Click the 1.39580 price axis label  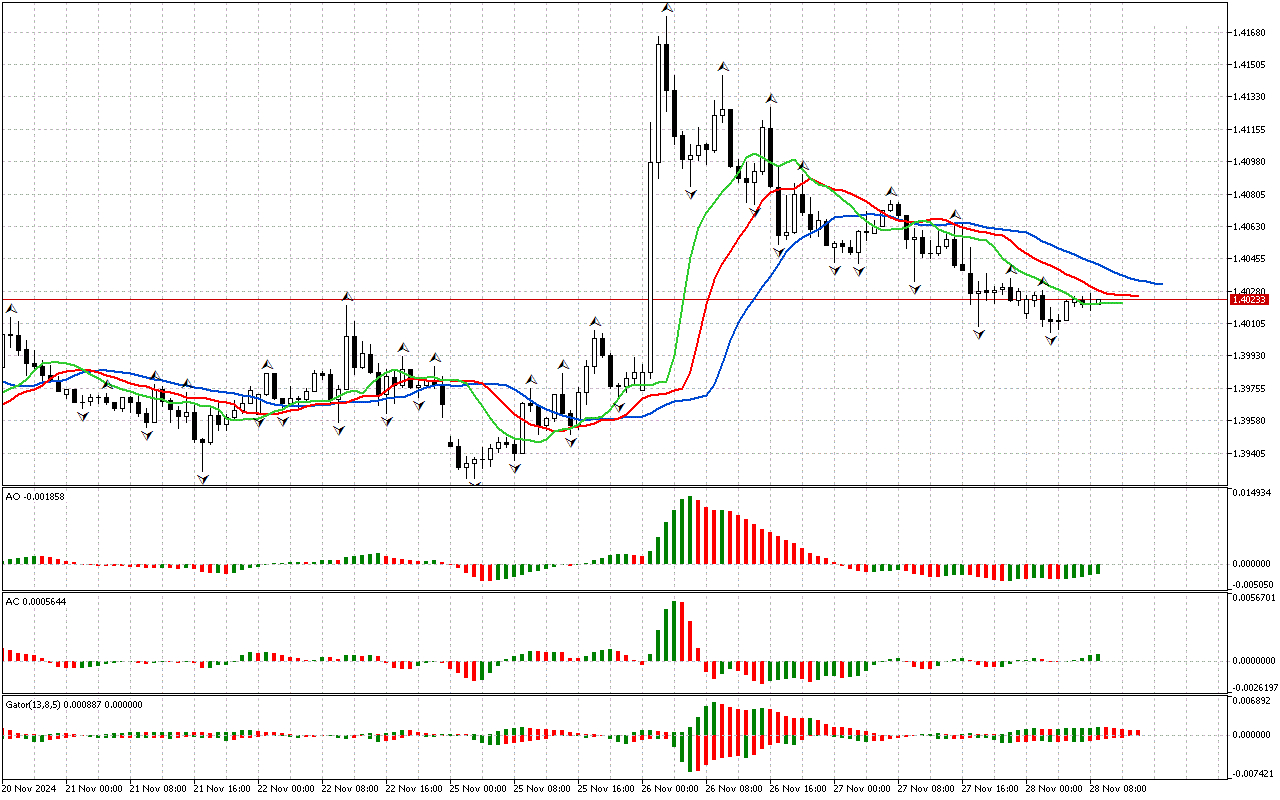(x=1249, y=421)
